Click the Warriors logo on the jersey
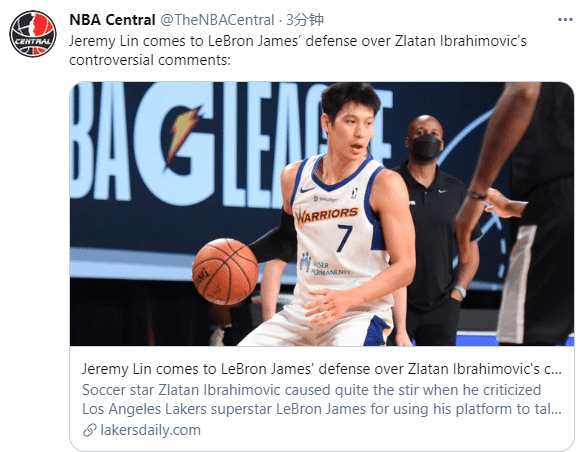The image size is (579, 452). tap(326, 215)
